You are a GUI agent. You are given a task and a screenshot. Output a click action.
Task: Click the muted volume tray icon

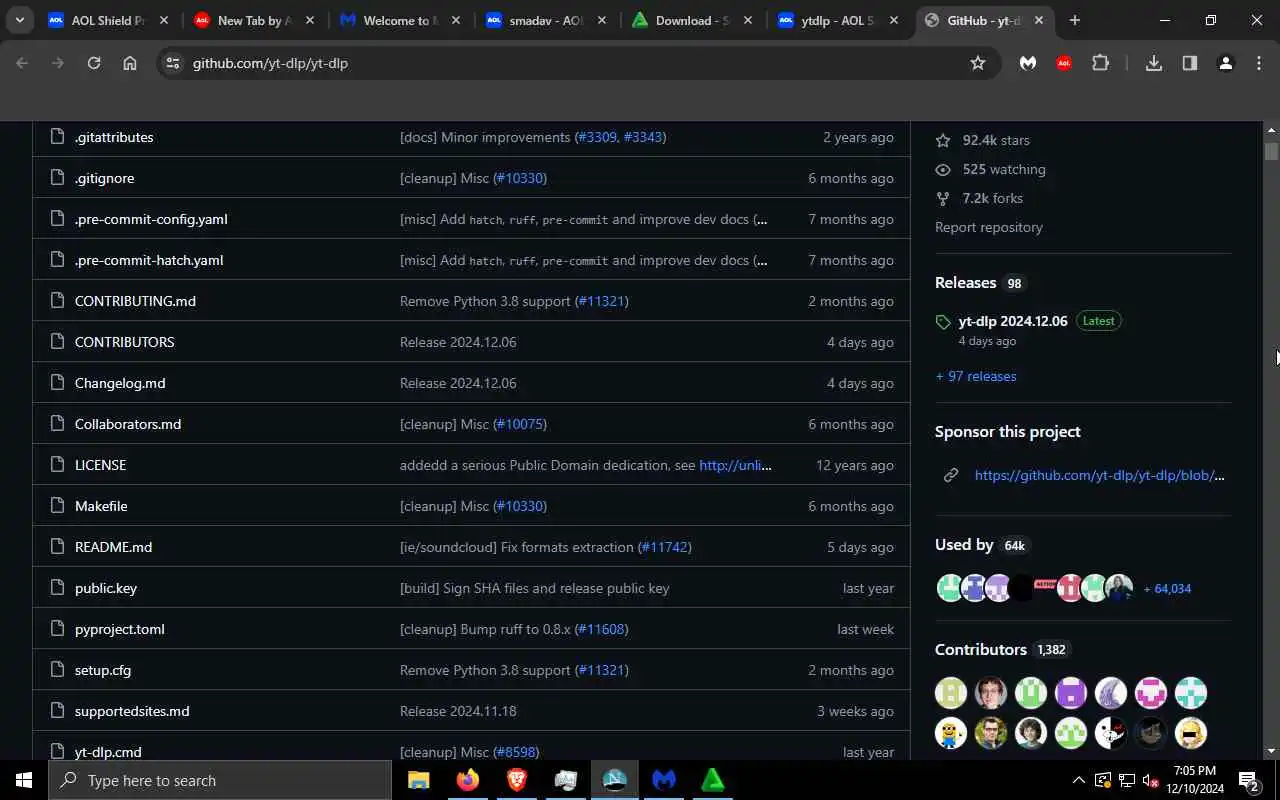[x=1151, y=780]
